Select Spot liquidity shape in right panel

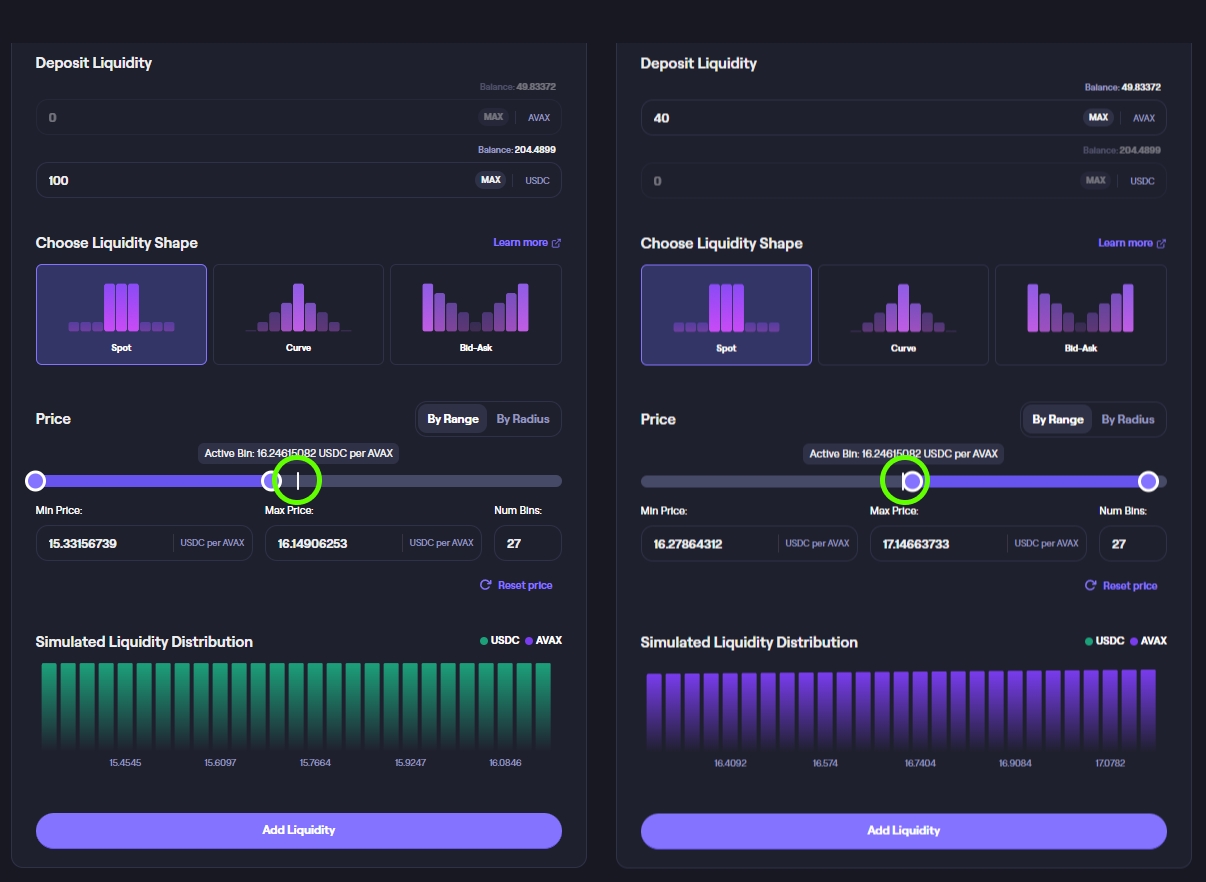pos(726,315)
